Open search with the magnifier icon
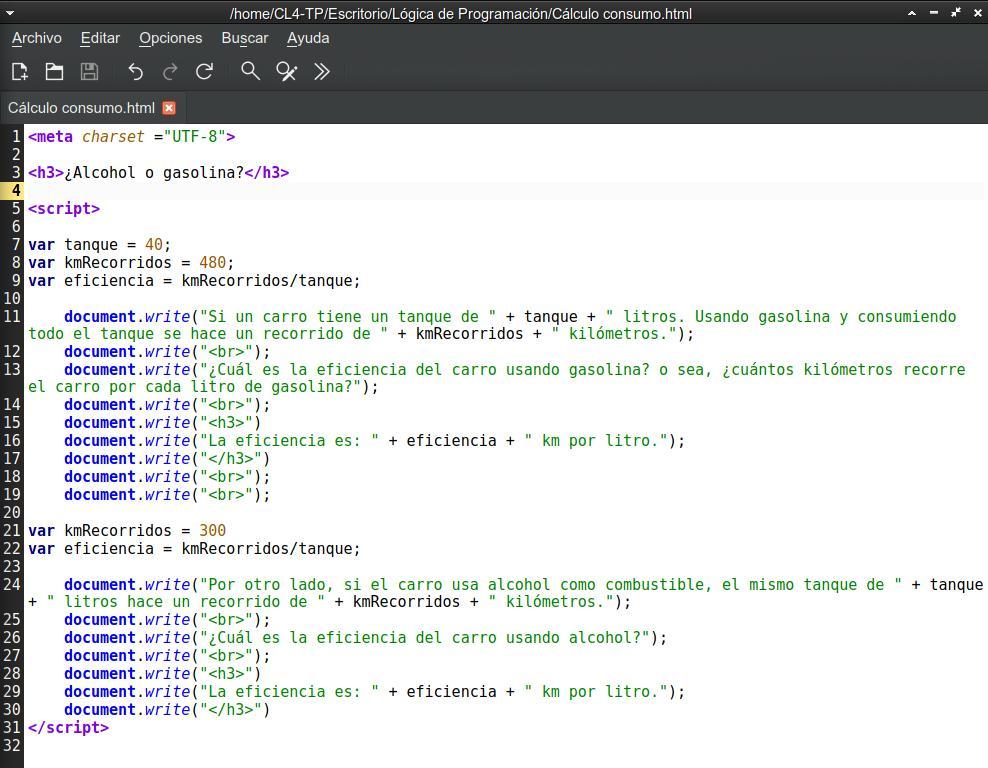Viewport: 988px width, 768px height. click(250, 71)
